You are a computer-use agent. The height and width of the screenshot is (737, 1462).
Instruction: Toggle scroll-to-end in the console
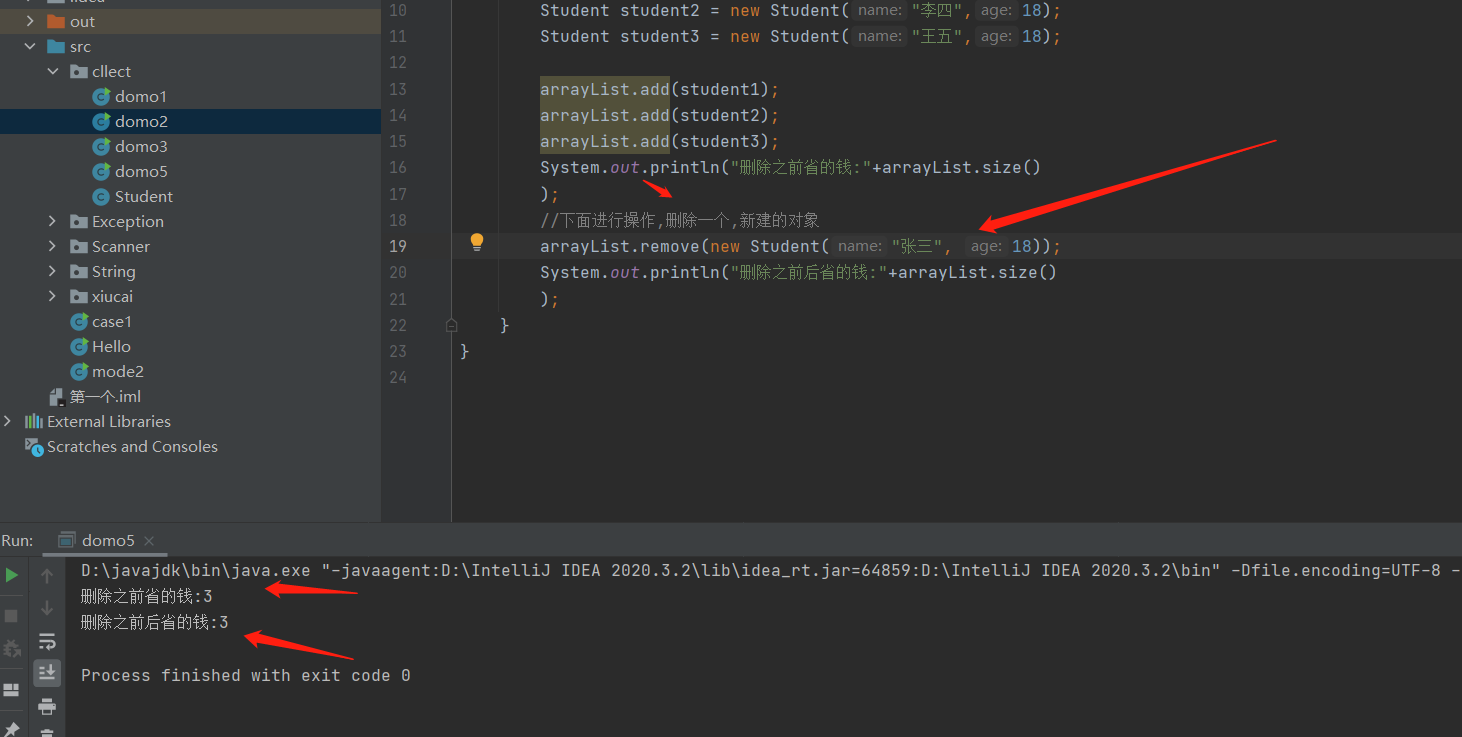47,673
